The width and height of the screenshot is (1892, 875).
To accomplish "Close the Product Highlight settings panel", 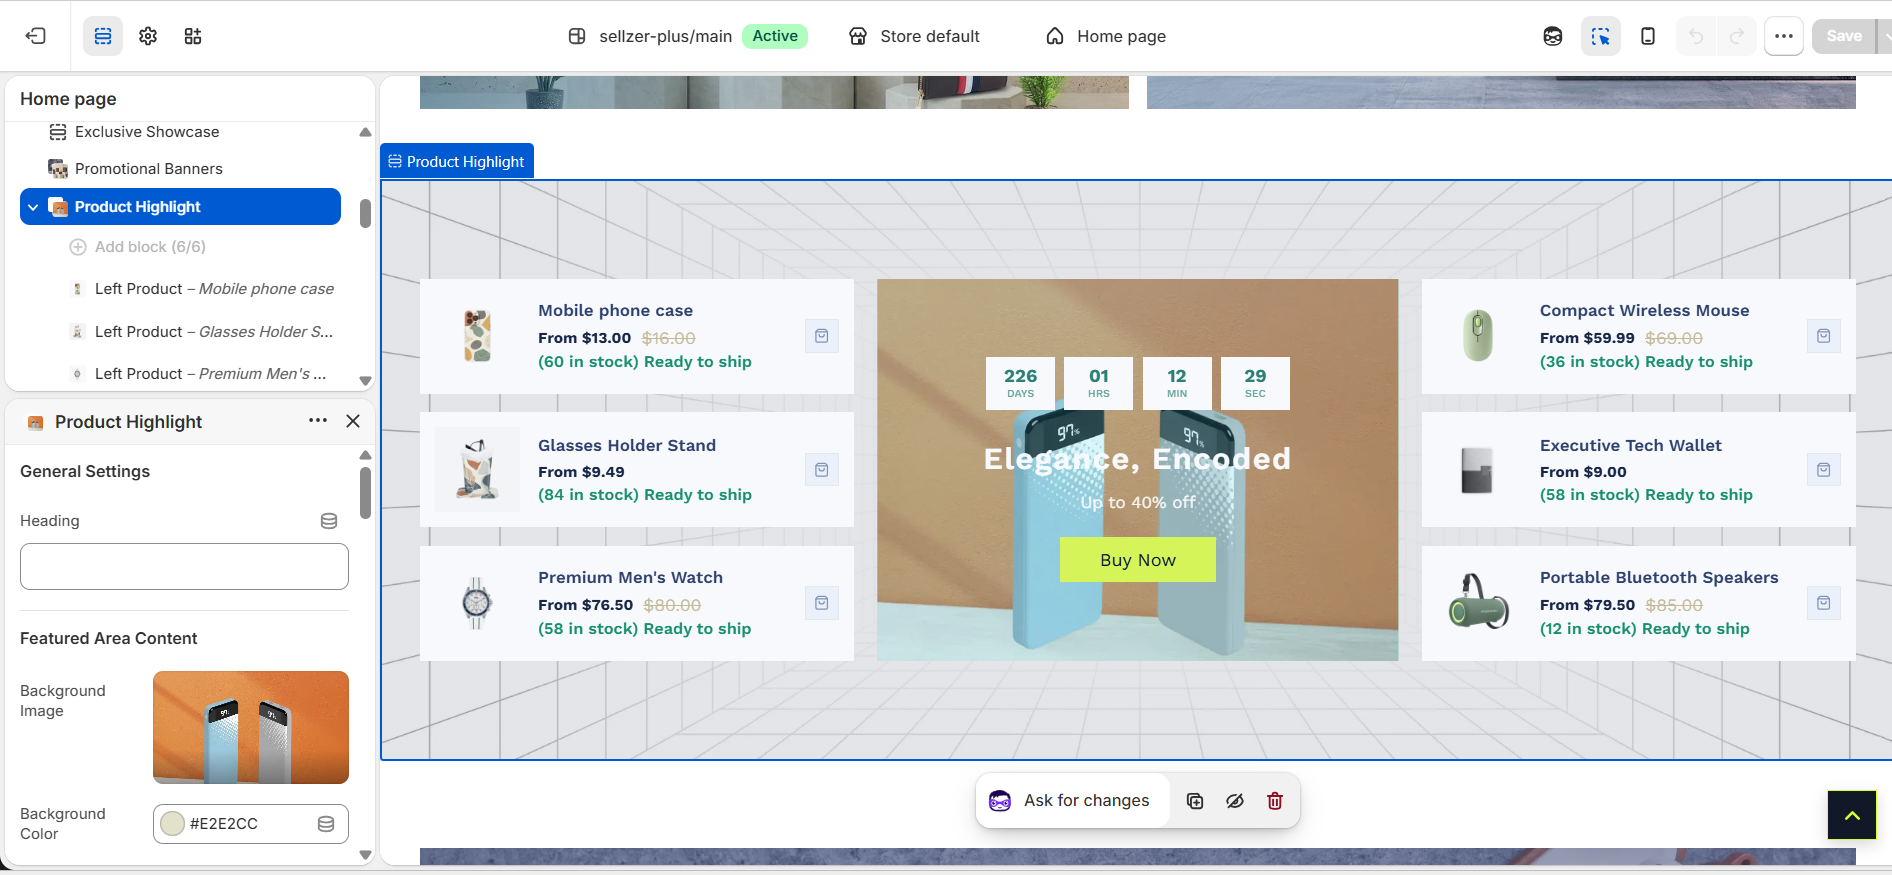I will (353, 421).
